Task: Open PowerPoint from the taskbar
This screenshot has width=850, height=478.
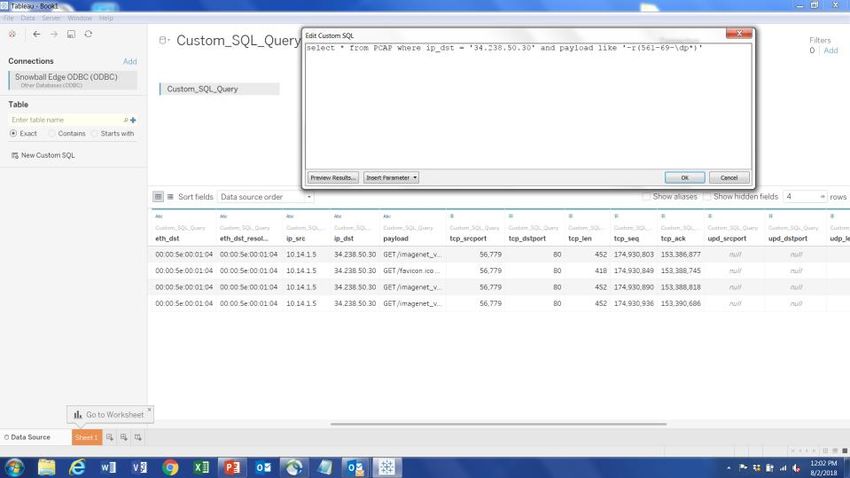Action: (232, 467)
